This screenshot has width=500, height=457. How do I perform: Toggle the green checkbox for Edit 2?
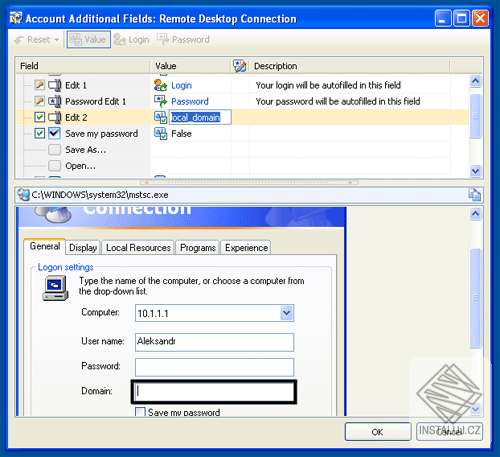pyautogui.click(x=39, y=117)
